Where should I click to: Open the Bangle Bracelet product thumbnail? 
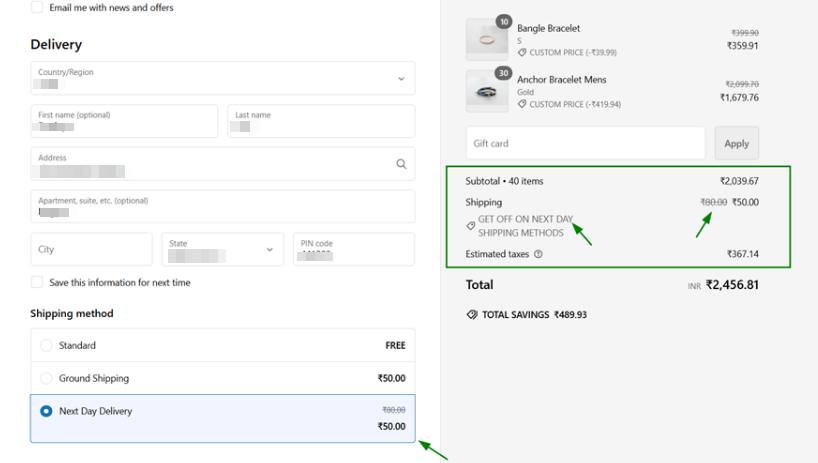pyautogui.click(x=487, y=40)
